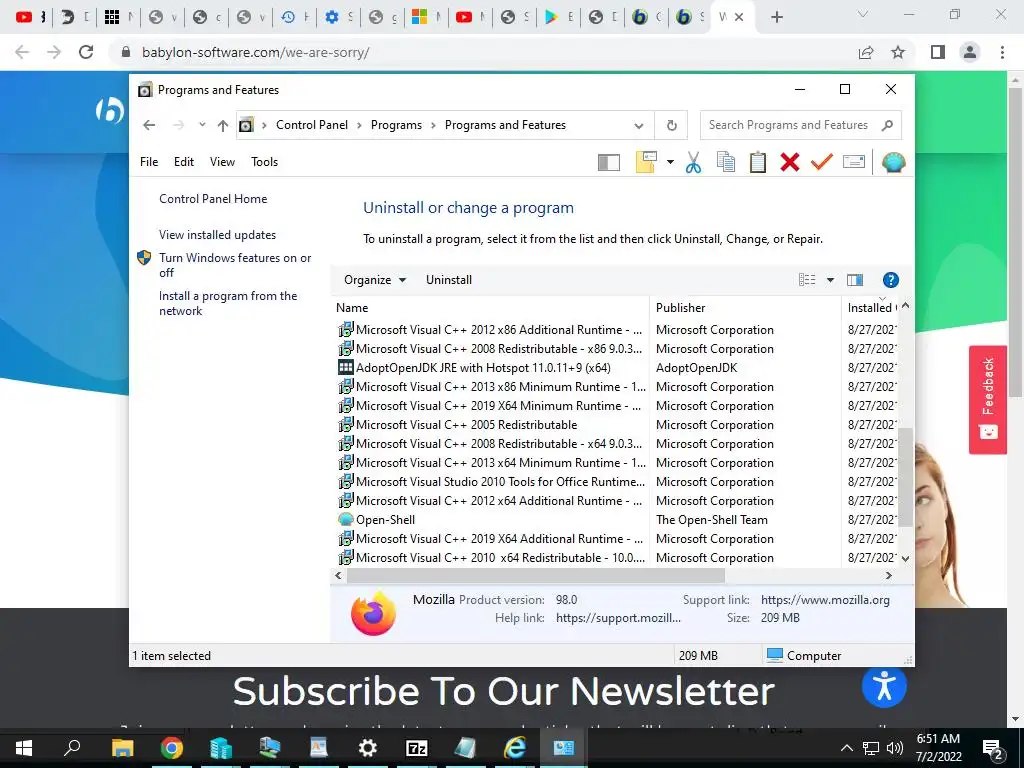Open Chrome tab search chevron
1024x768 pixels.
(x=863, y=14)
